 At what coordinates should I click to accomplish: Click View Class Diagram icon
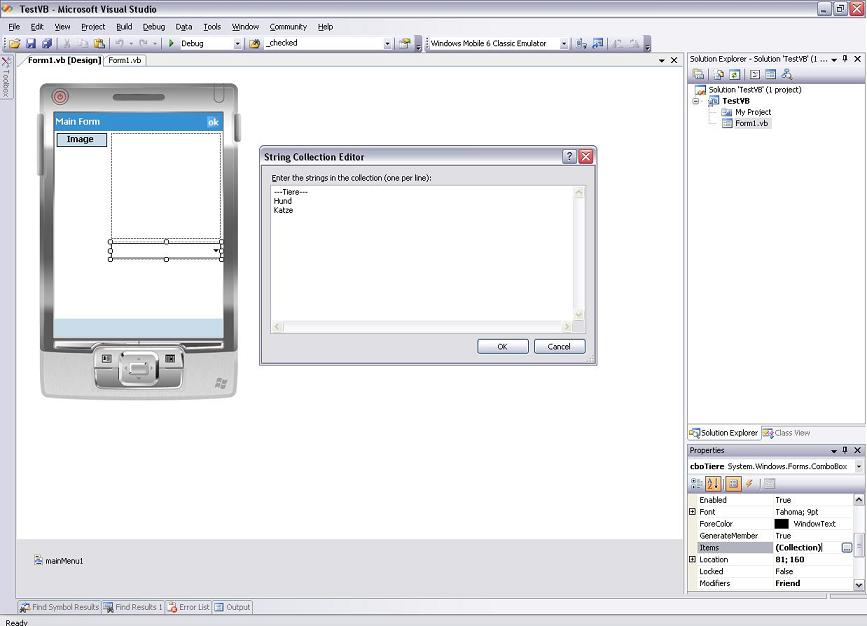787,74
